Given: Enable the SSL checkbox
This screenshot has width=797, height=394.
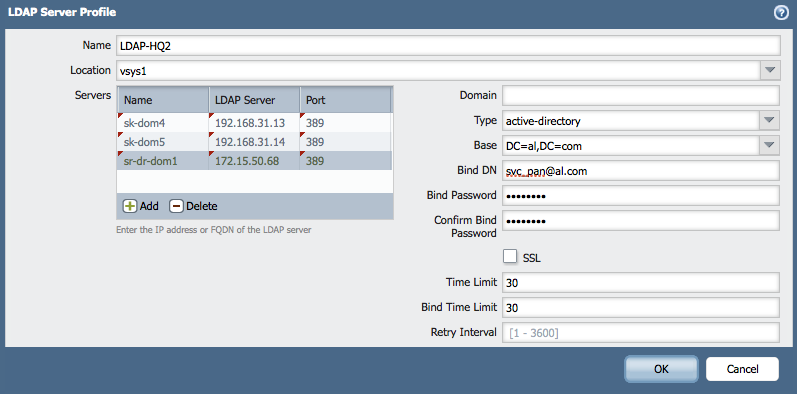Looking at the screenshot, I should (510, 256).
